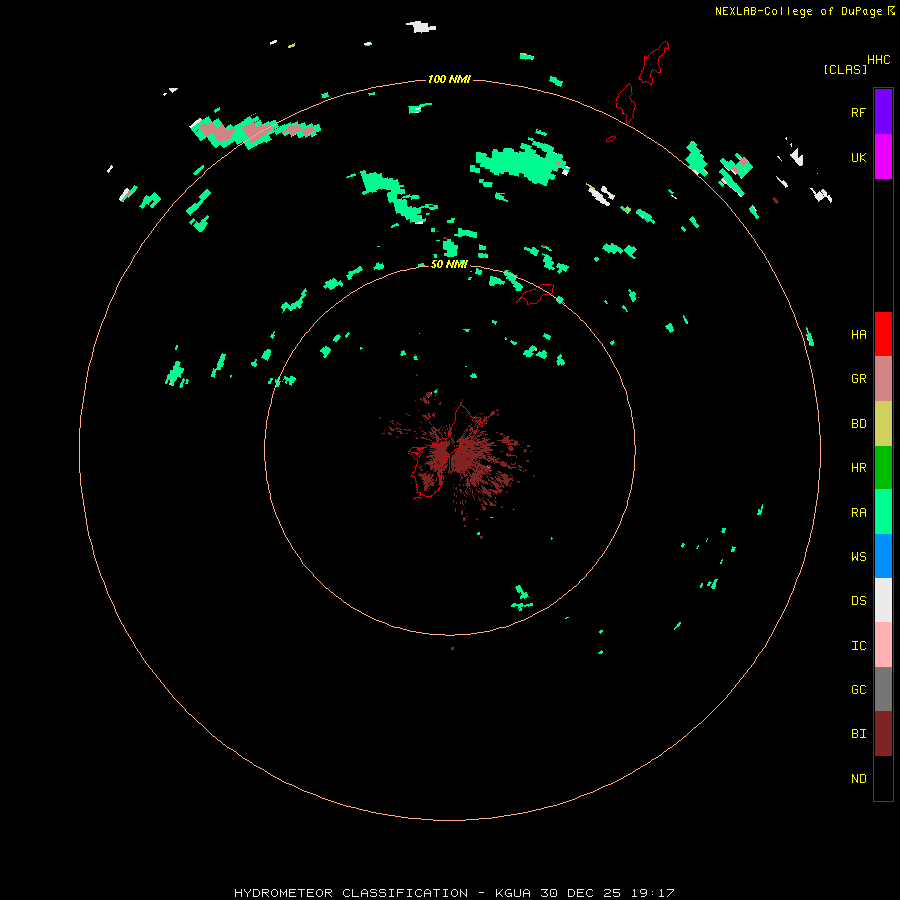Click the IC legend label

tap(858, 645)
